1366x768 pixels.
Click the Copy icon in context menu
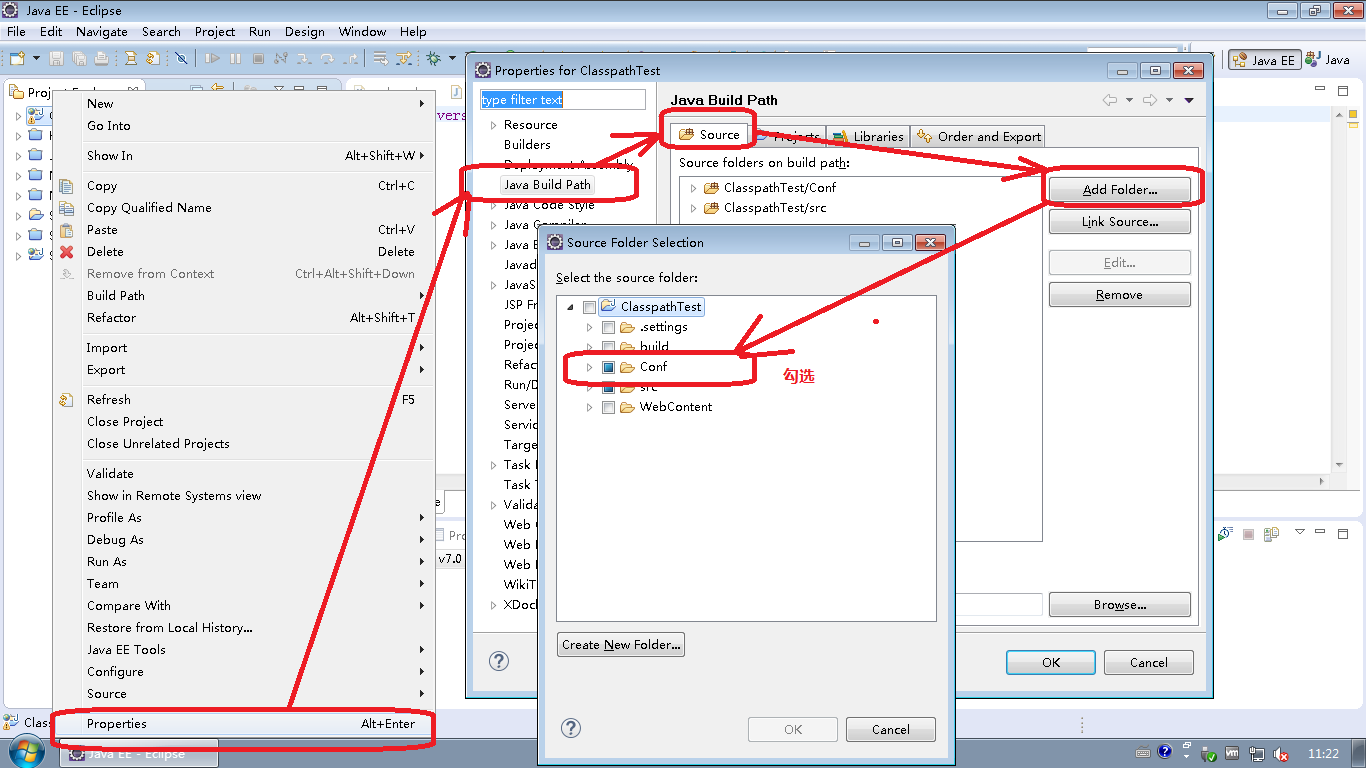pos(66,186)
